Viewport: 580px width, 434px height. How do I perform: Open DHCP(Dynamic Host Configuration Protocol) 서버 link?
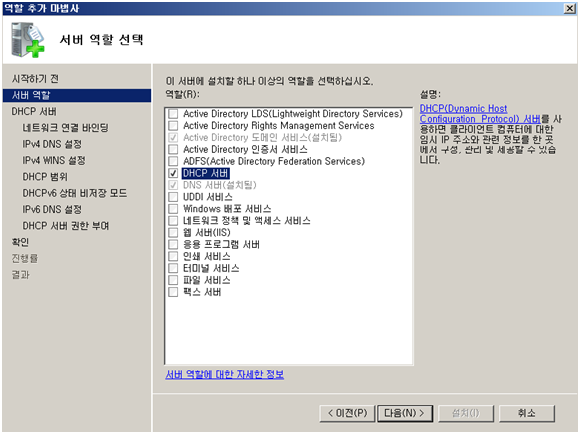pyautogui.click(x=480, y=114)
